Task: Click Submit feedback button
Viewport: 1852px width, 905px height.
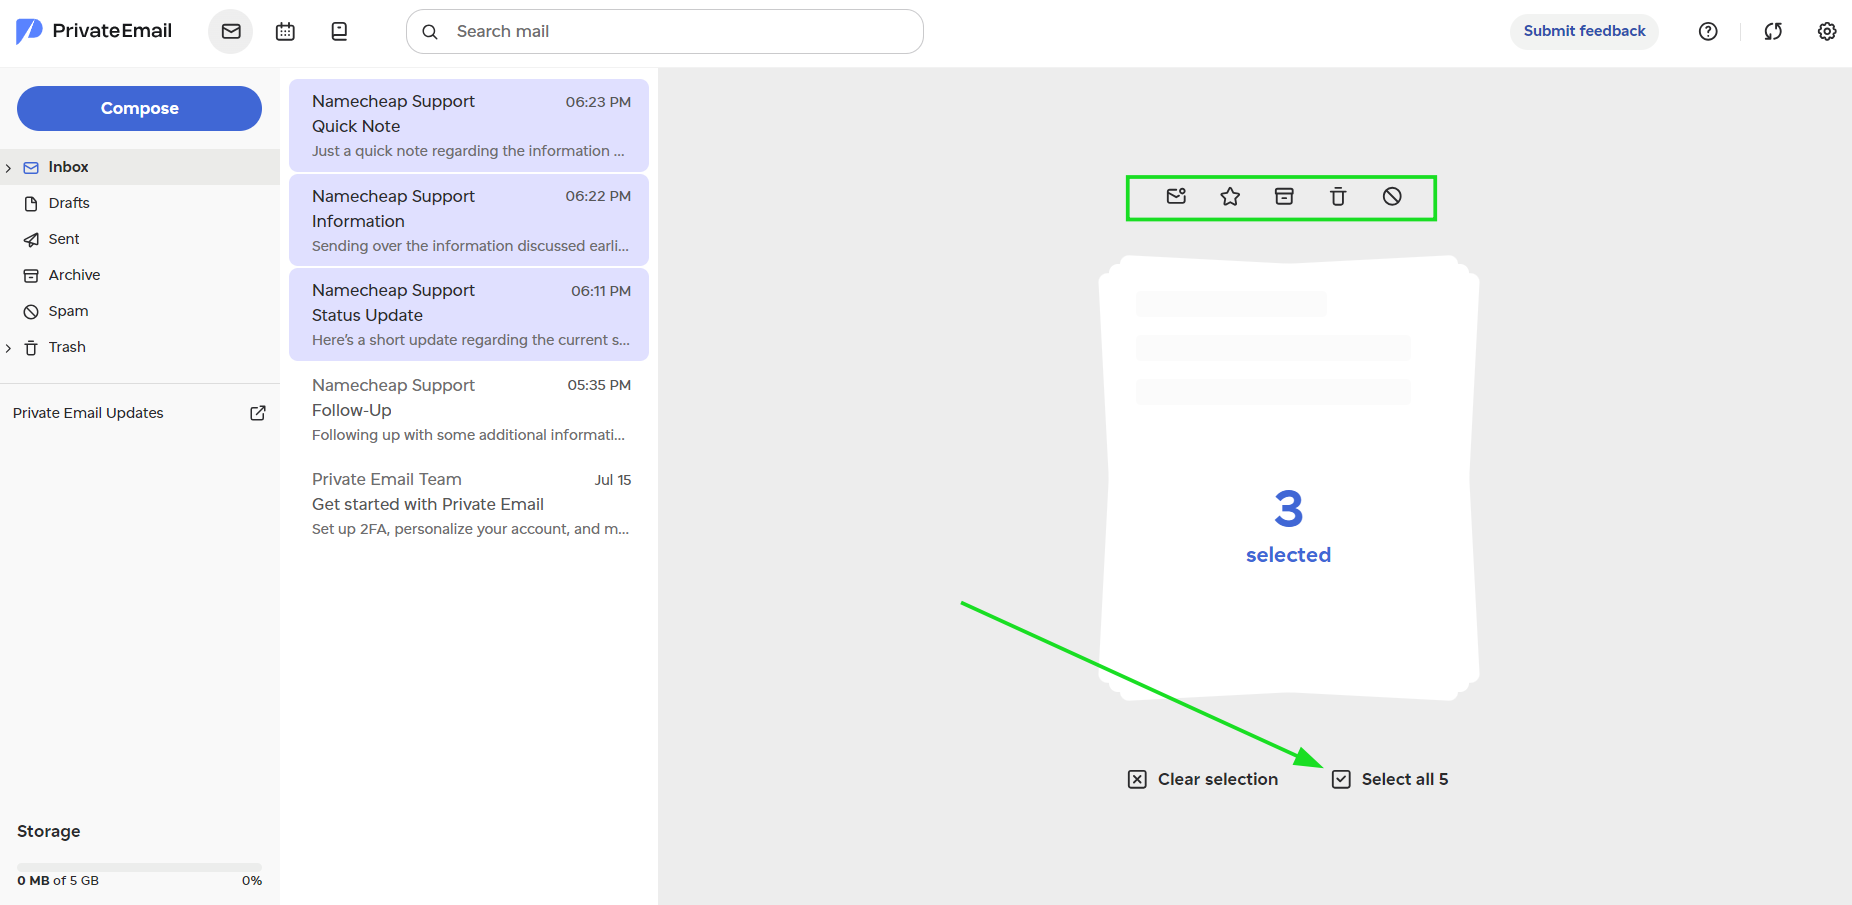Action: [1584, 31]
